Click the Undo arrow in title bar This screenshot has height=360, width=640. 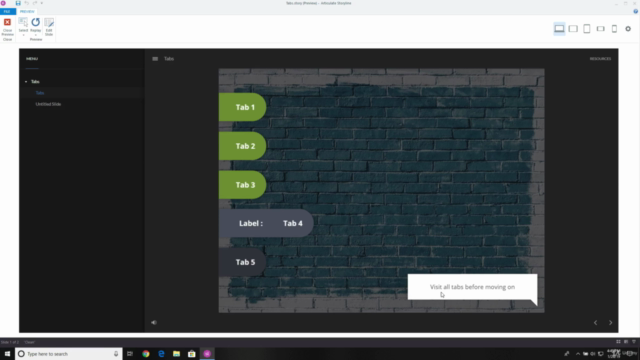coord(27,3)
